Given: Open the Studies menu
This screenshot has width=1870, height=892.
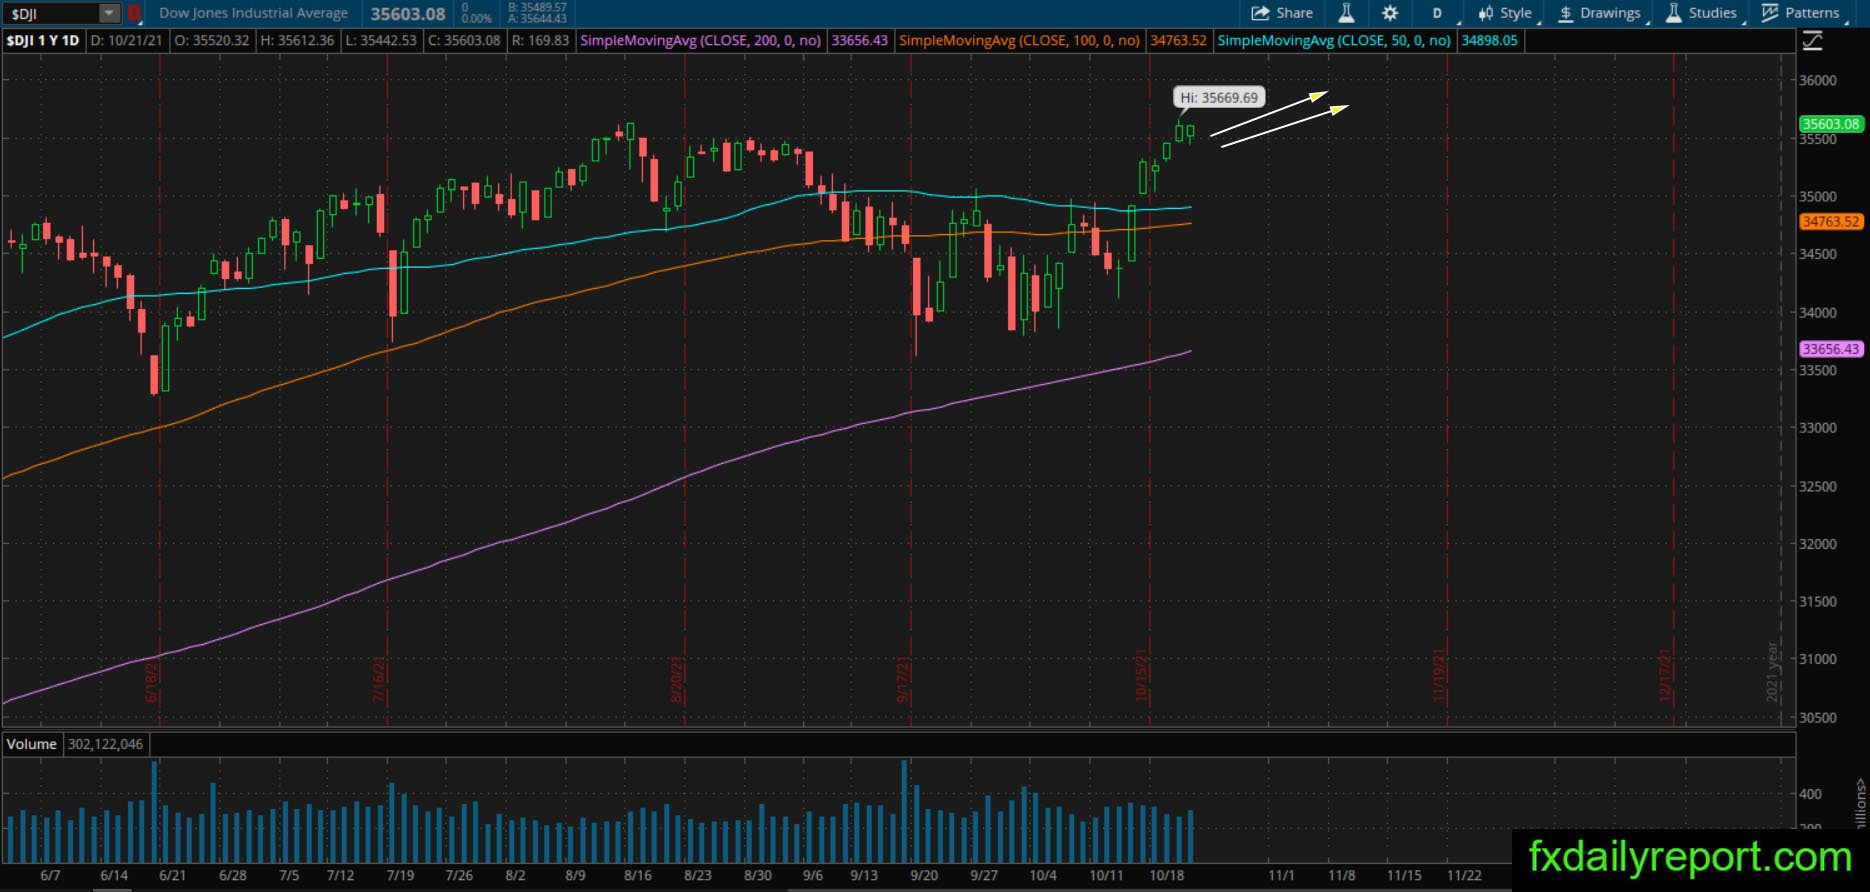Looking at the screenshot, I should 1701,13.
